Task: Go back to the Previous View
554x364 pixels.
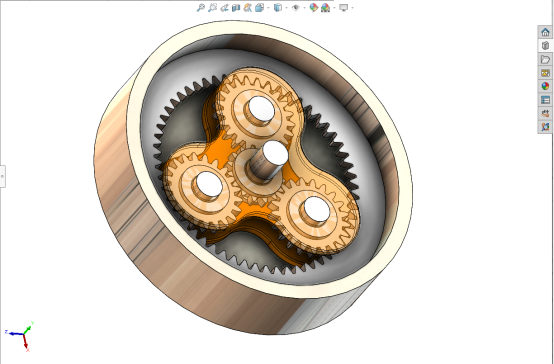Action: (x=224, y=8)
